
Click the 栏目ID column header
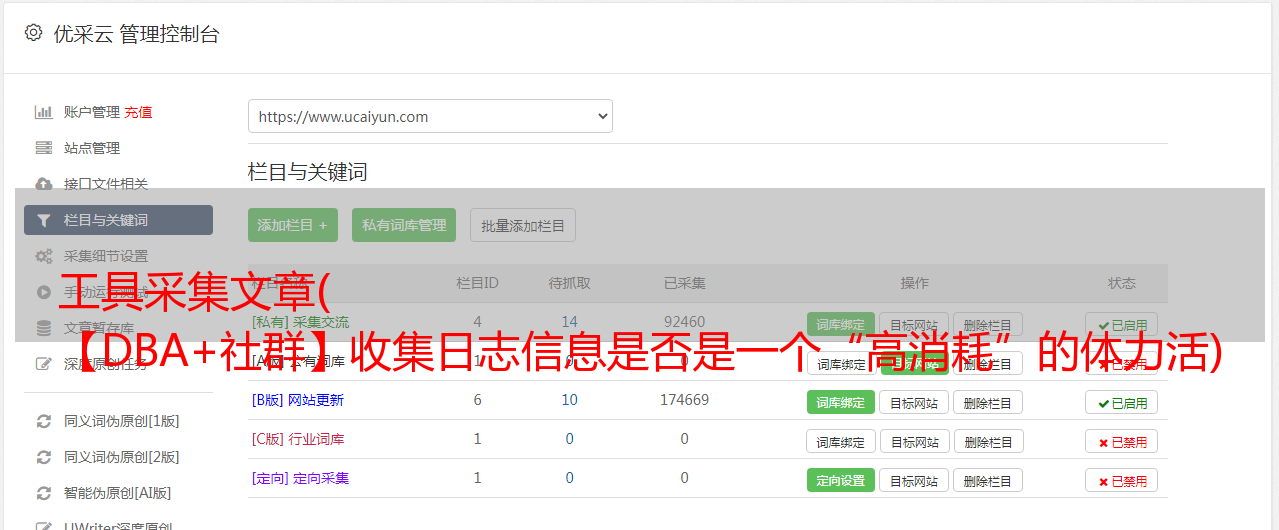pyautogui.click(x=477, y=283)
